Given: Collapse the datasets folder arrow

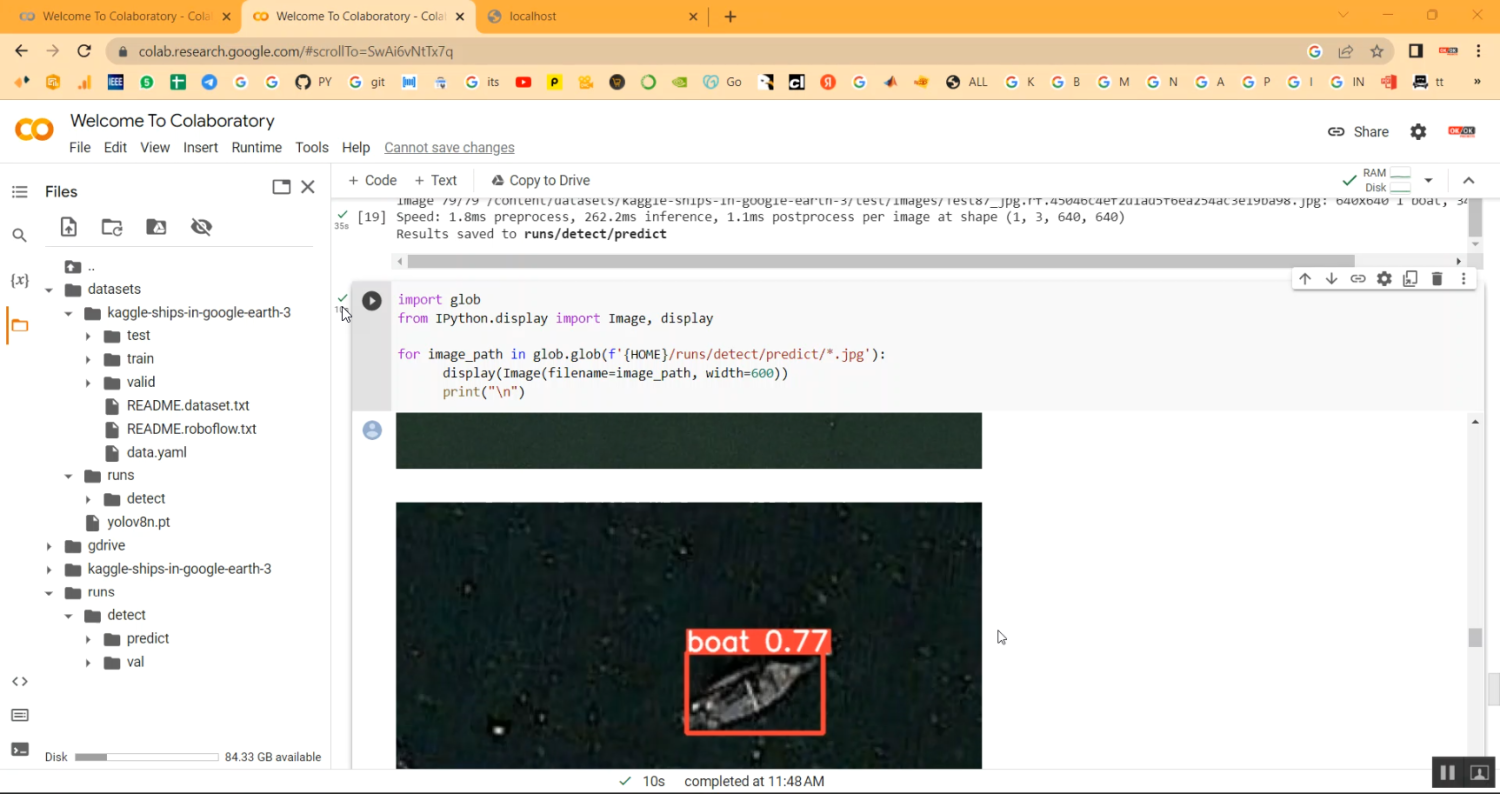Looking at the screenshot, I should point(49,290).
